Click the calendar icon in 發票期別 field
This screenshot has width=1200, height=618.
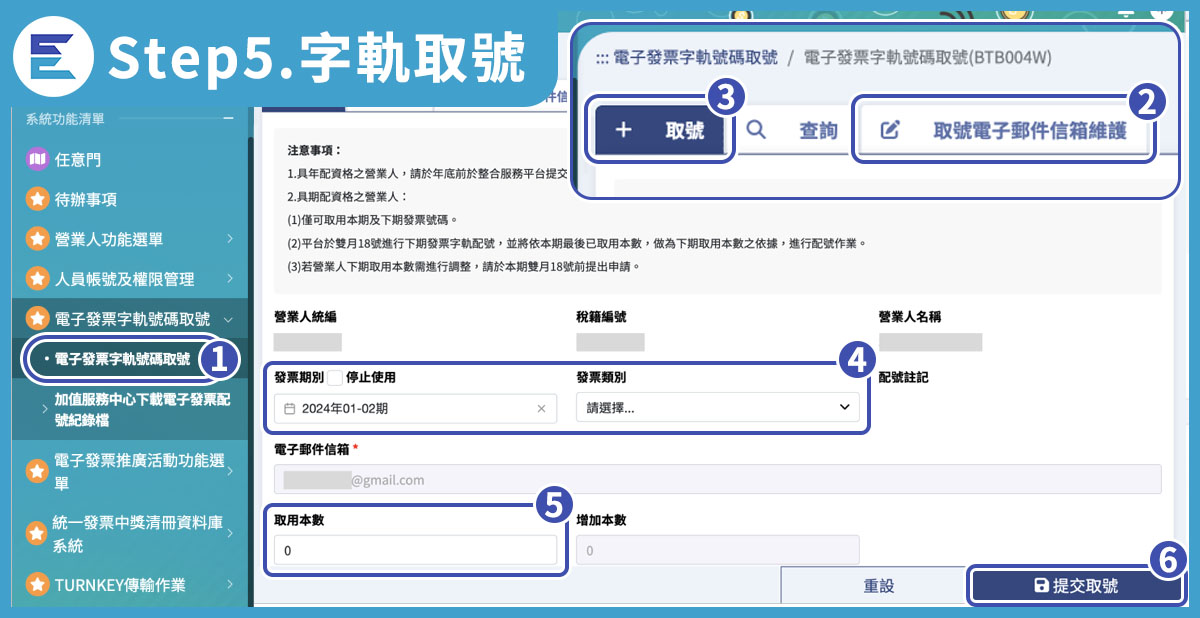(290, 408)
